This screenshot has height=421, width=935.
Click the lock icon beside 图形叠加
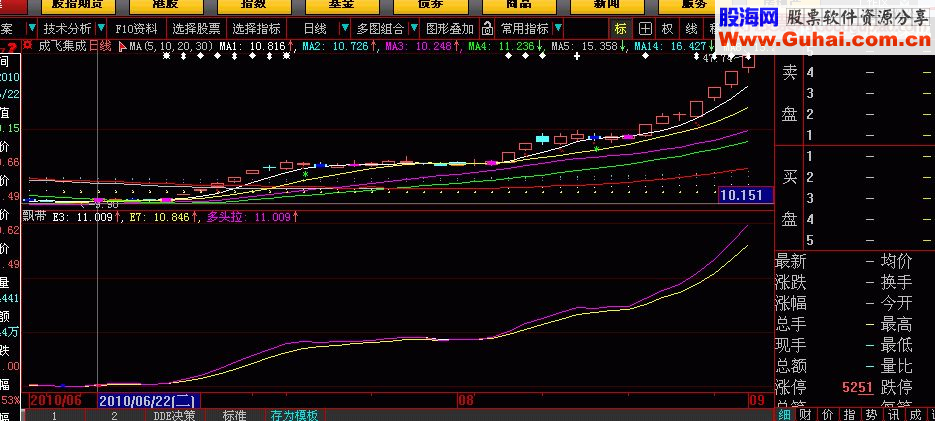tap(488, 28)
